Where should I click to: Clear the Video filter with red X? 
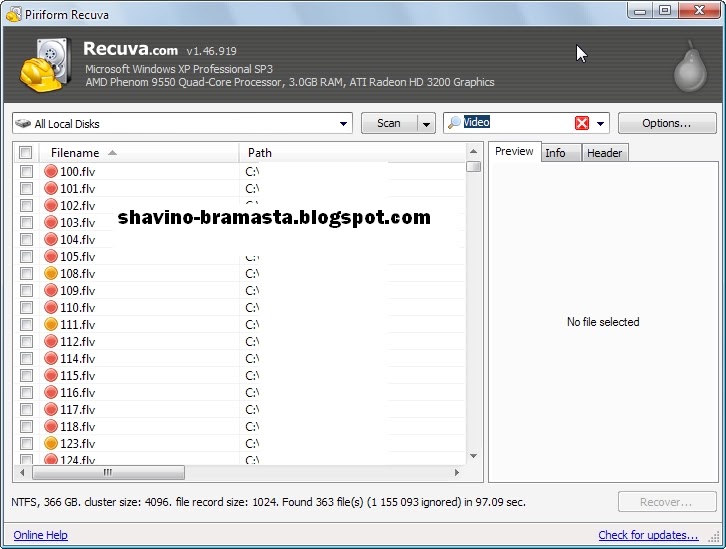click(582, 123)
